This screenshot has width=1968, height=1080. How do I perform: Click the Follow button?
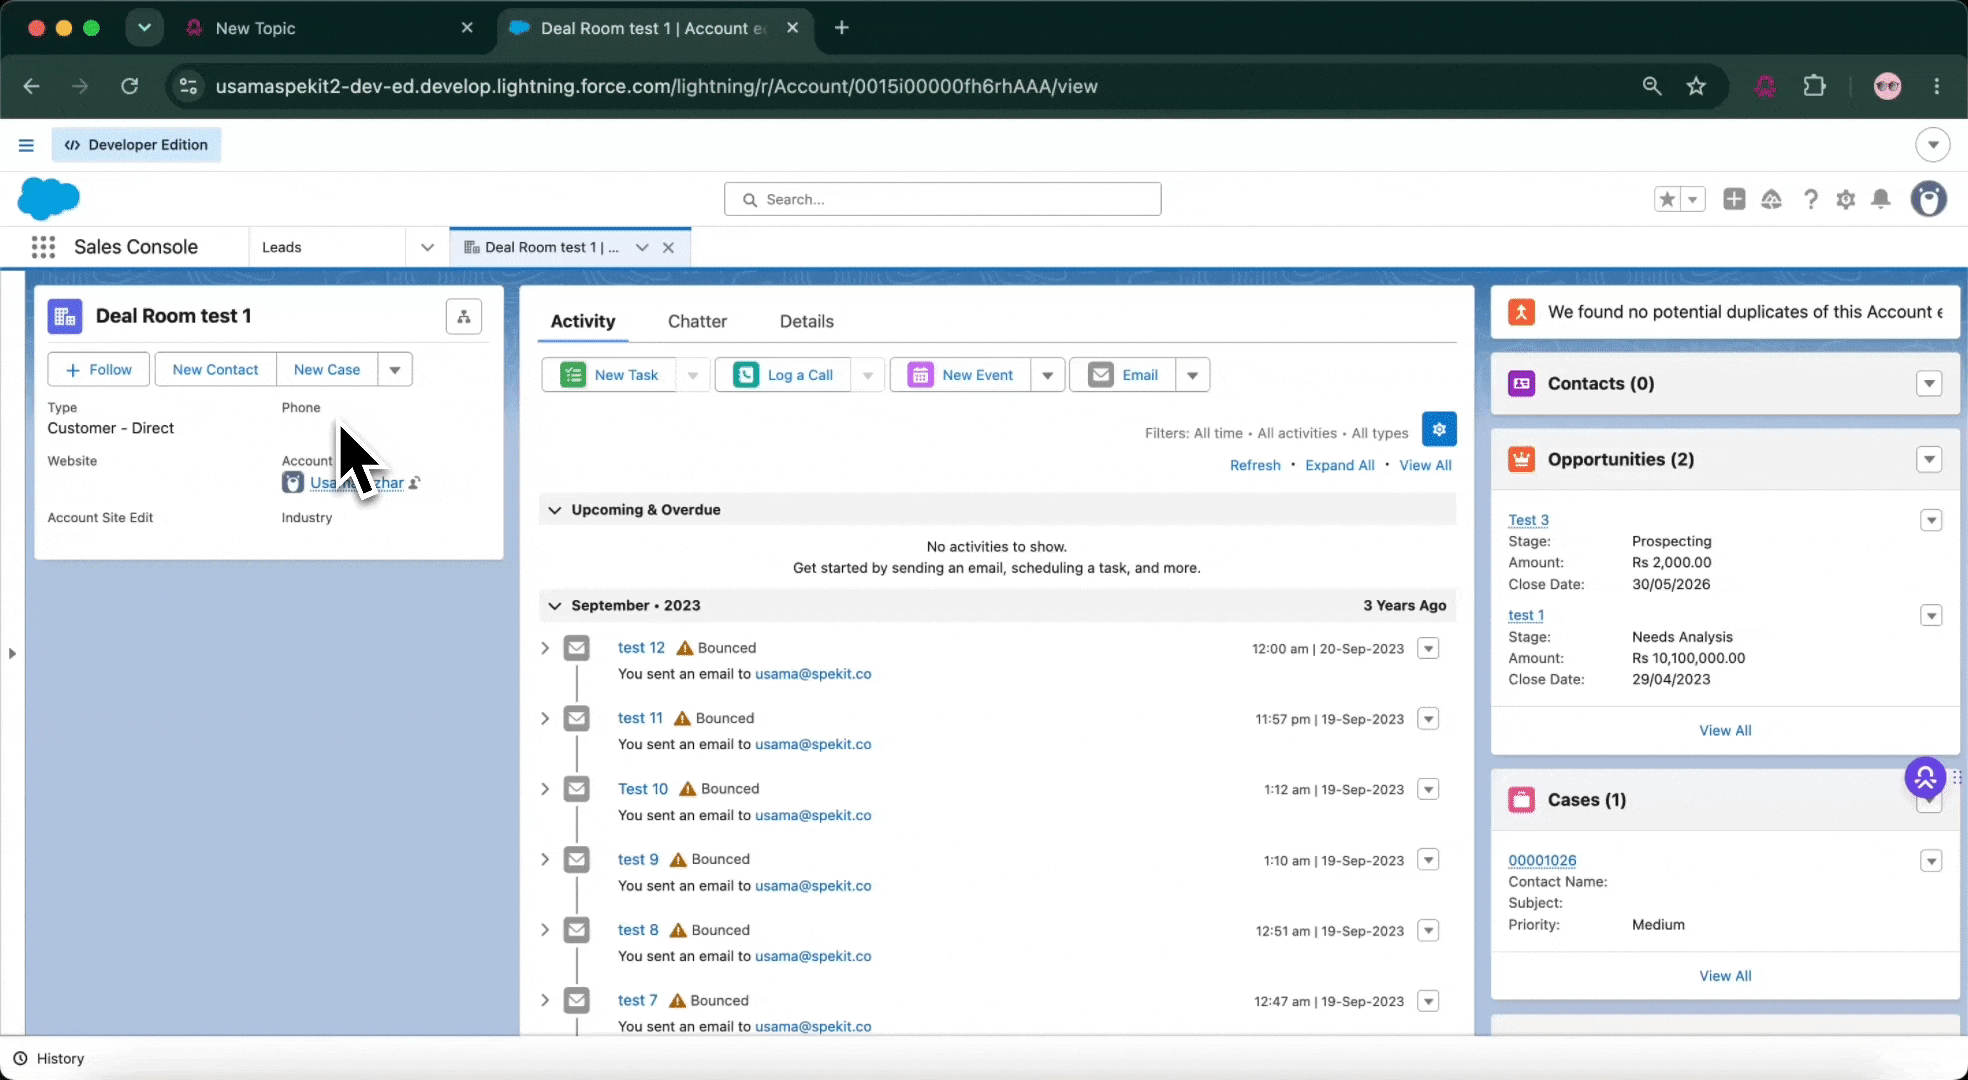pyautogui.click(x=98, y=370)
